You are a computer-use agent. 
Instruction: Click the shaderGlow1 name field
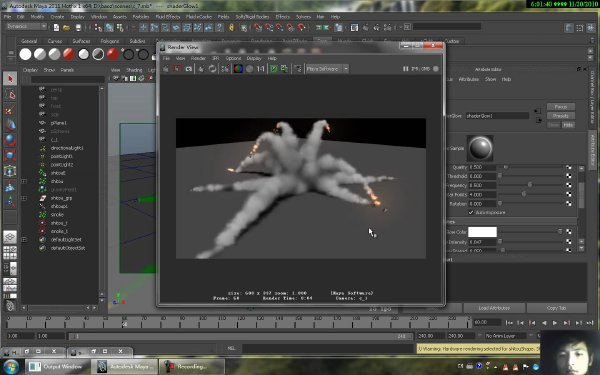point(497,116)
